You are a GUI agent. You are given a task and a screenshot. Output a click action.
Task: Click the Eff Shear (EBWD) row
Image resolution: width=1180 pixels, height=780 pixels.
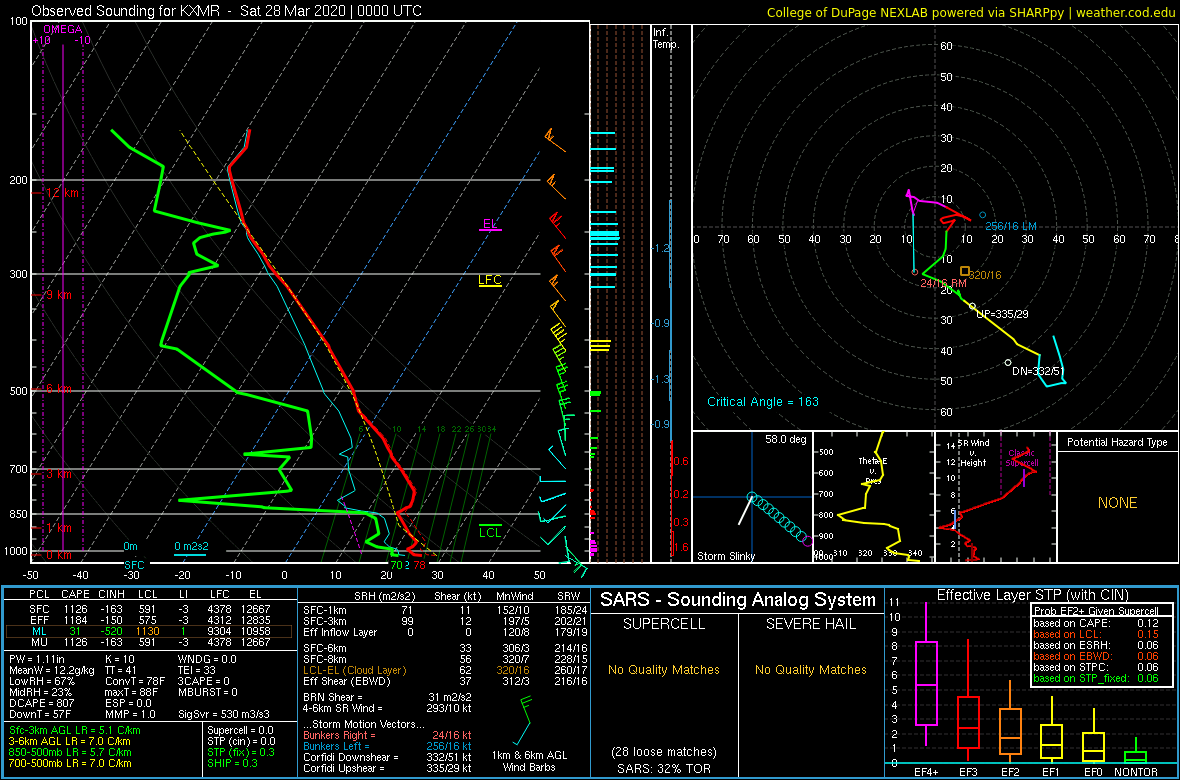442,681
